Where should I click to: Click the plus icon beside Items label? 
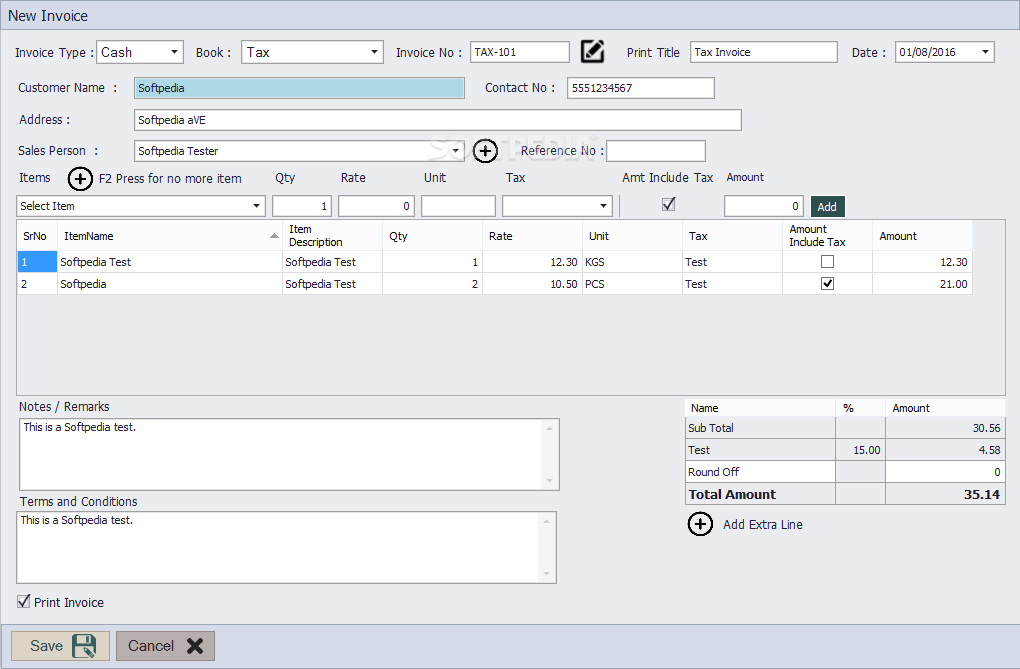[x=80, y=178]
